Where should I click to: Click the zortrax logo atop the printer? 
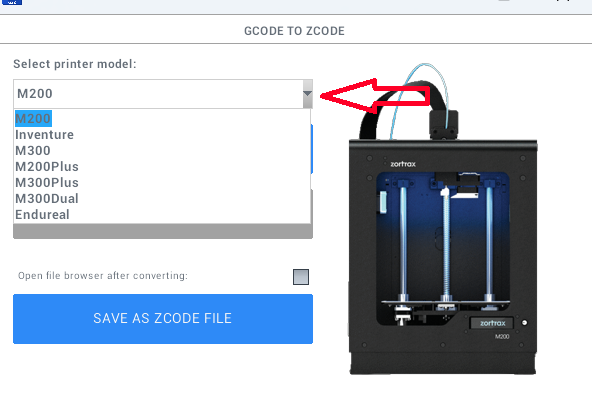coord(403,164)
